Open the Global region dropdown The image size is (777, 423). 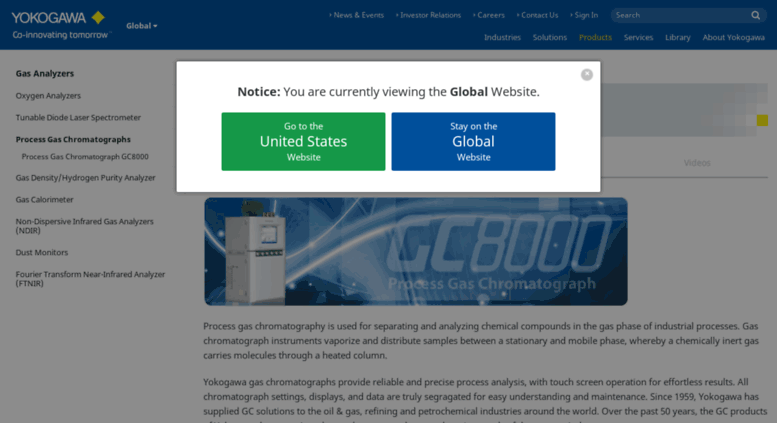141,26
